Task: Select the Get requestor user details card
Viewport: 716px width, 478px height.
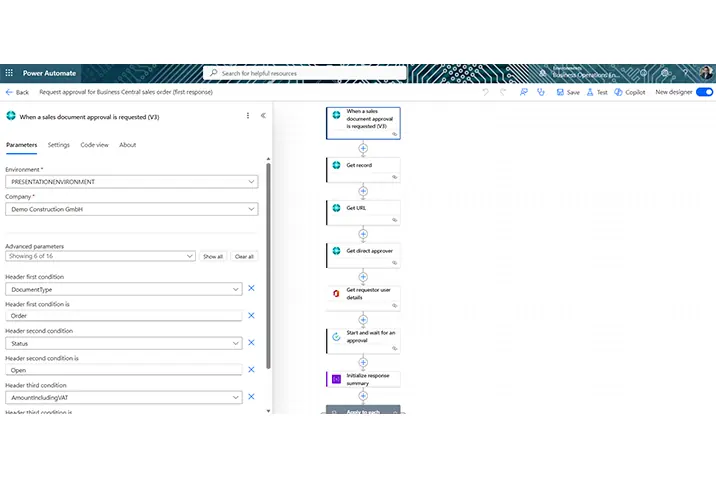Action: 363,298
